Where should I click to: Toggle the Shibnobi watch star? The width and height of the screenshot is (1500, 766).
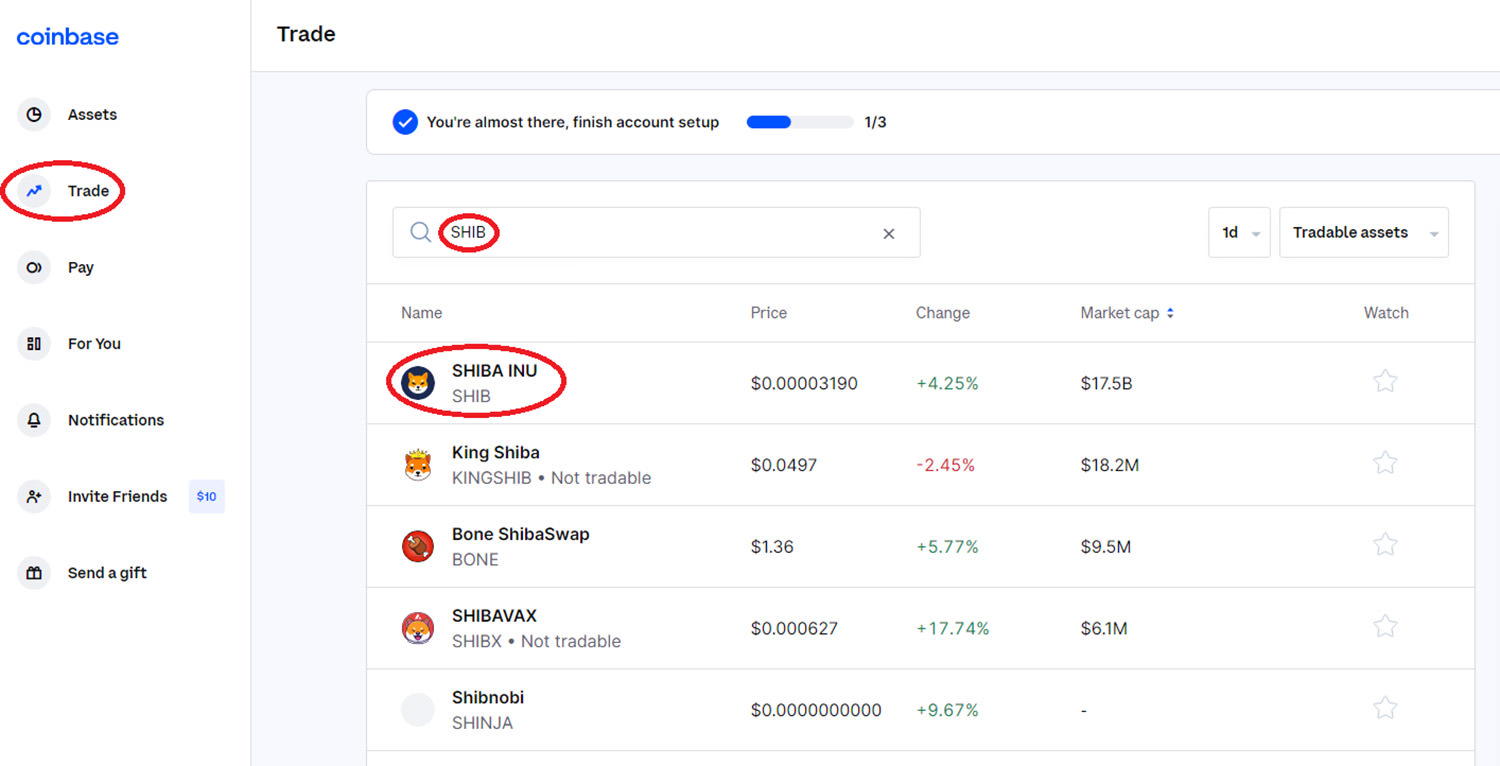point(1385,709)
